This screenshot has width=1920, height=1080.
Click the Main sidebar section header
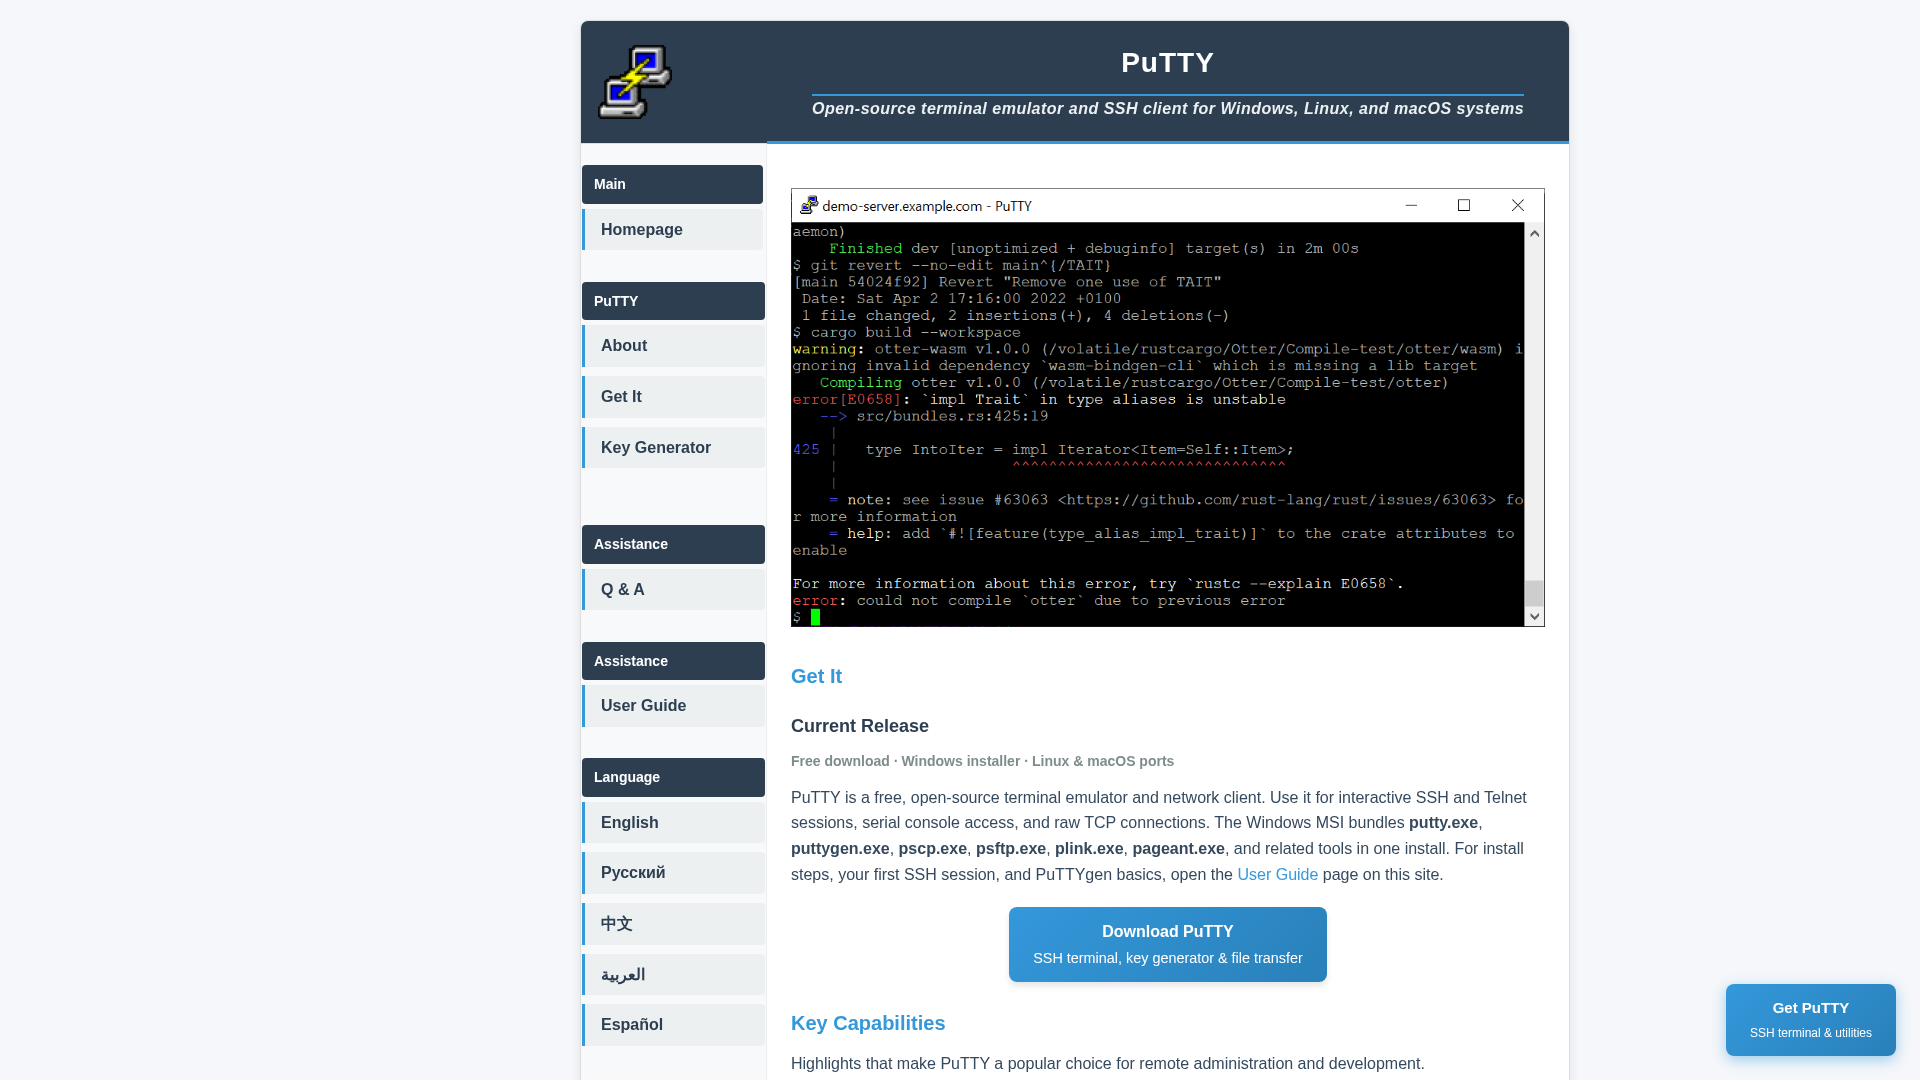[672, 185]
